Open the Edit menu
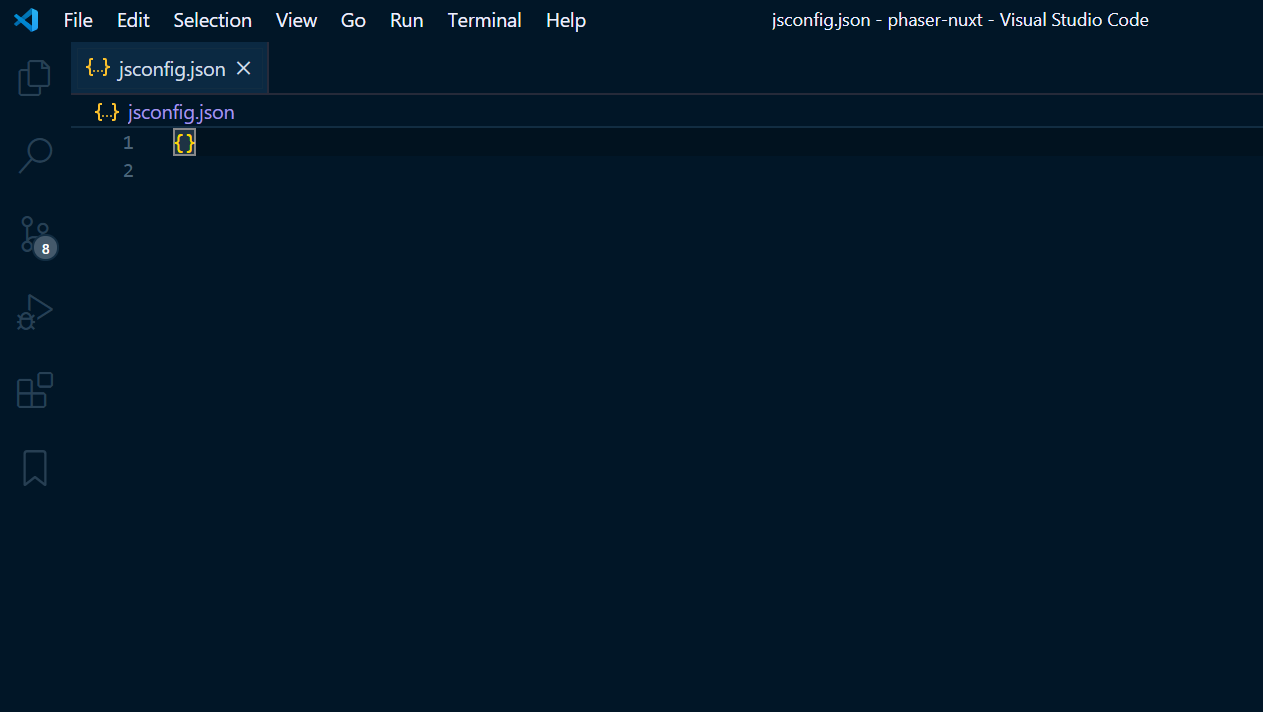The width and height of the screenshot is (1263, 712). click(x=132, y=20)
